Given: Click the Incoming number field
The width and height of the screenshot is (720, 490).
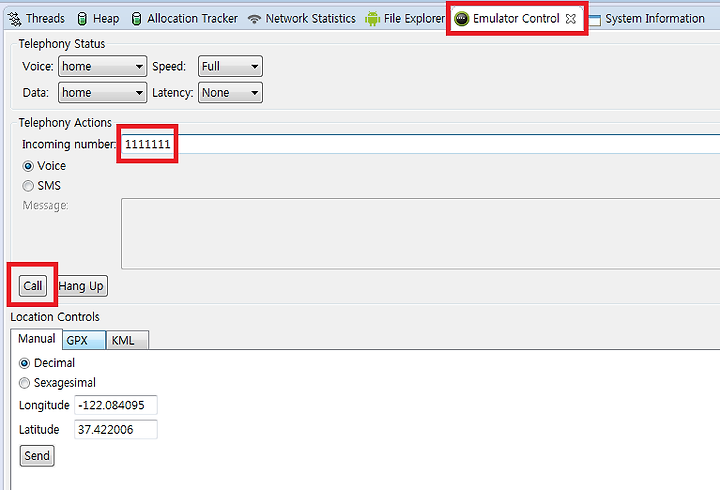Looking at the screenshot, I should pyautogui.click(x=420, y=144).
